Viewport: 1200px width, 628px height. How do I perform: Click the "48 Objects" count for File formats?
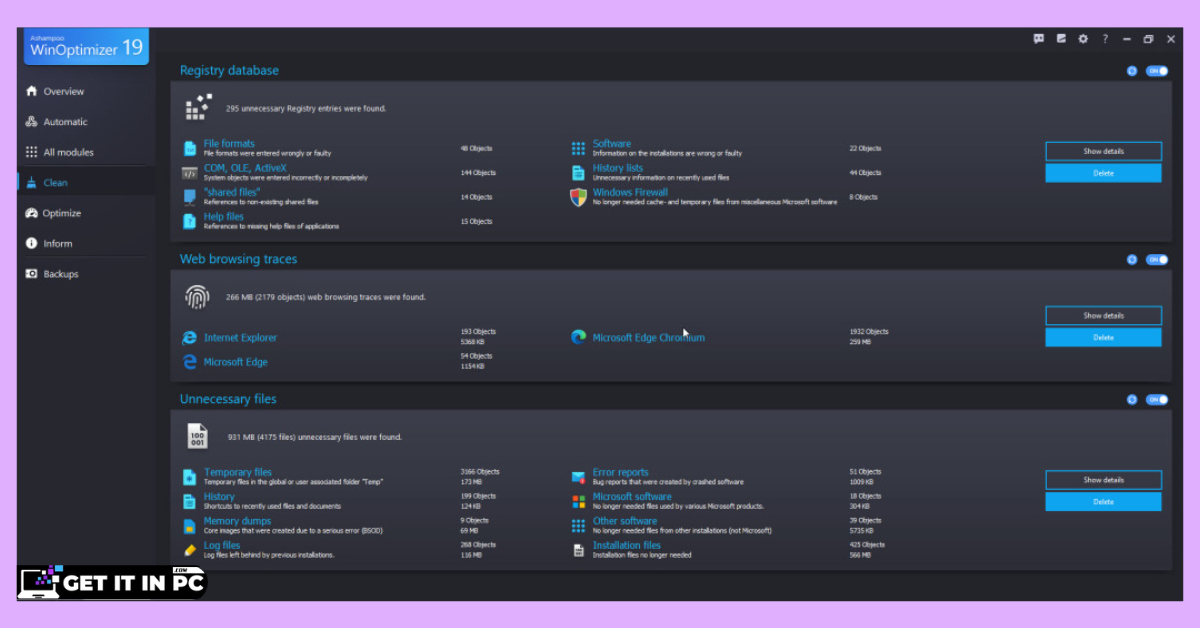point(476,148)
